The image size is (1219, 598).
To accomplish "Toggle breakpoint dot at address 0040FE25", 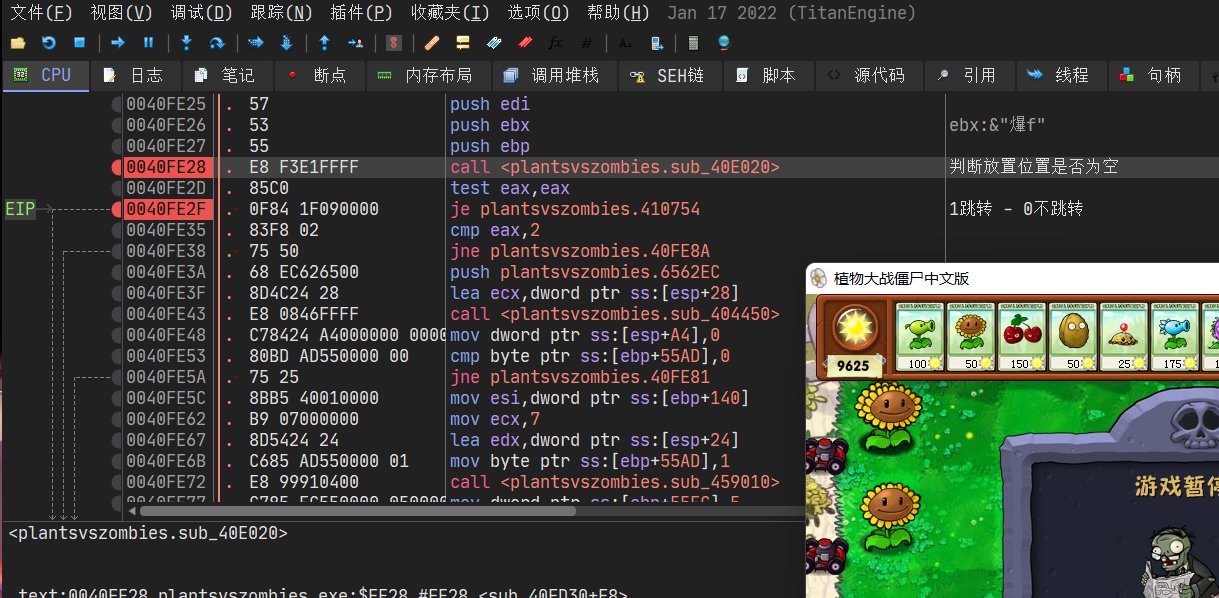I will coord(116,104).
